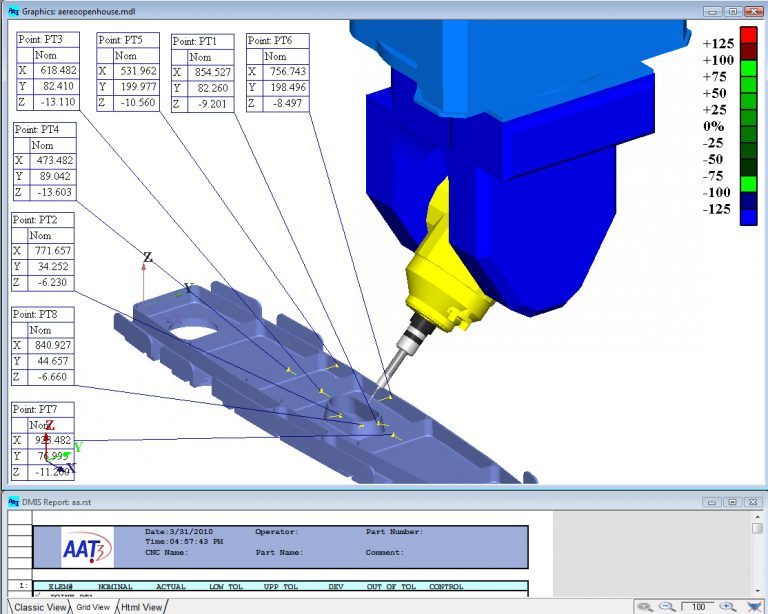Click the DMIS Report: aa.rst title text

(56, 502)
